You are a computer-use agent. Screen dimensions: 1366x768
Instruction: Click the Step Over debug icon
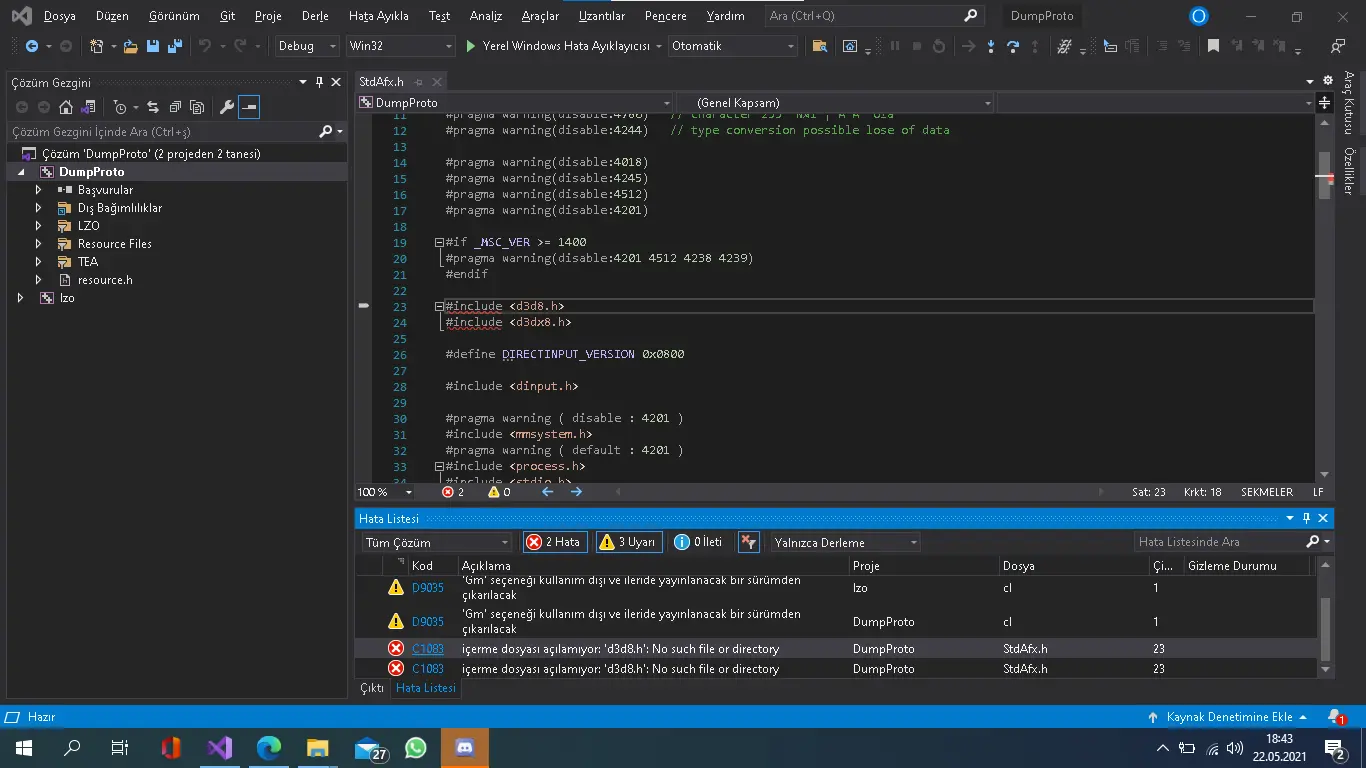tap(1013, 46)
